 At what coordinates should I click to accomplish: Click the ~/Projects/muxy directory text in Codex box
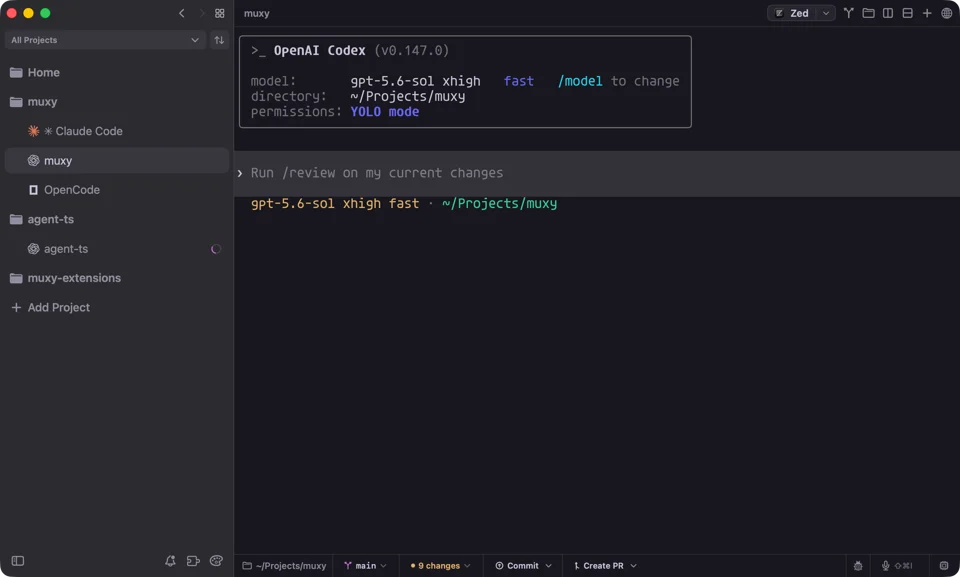(408, 96)
